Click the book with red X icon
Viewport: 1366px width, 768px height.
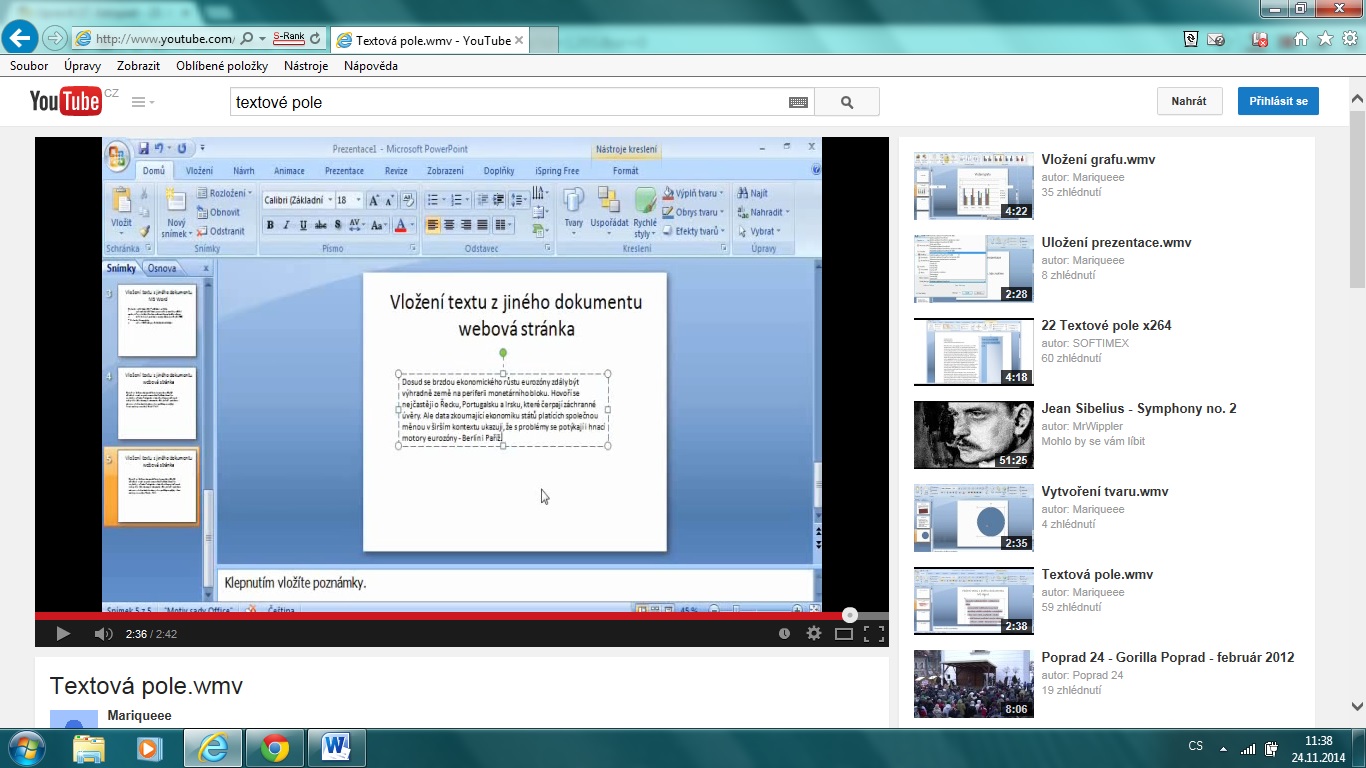point(1262,39)
